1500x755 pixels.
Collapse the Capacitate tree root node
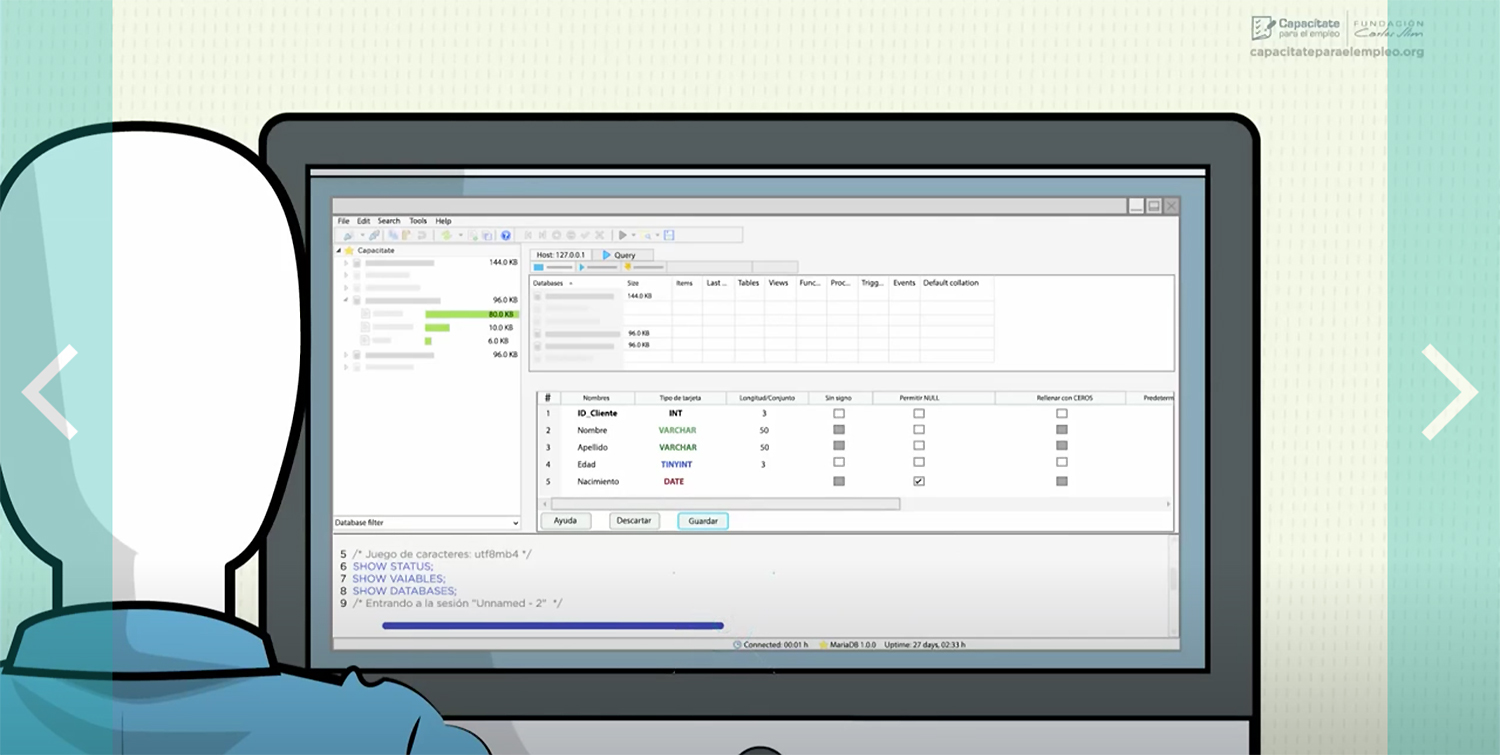point(338,251)
